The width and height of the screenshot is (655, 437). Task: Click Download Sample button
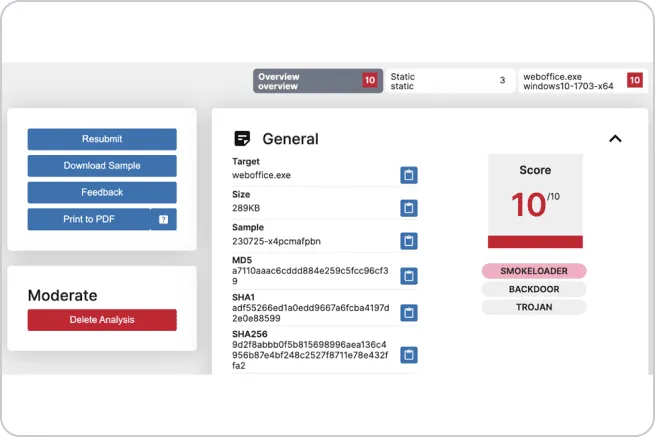click(102, 166)
